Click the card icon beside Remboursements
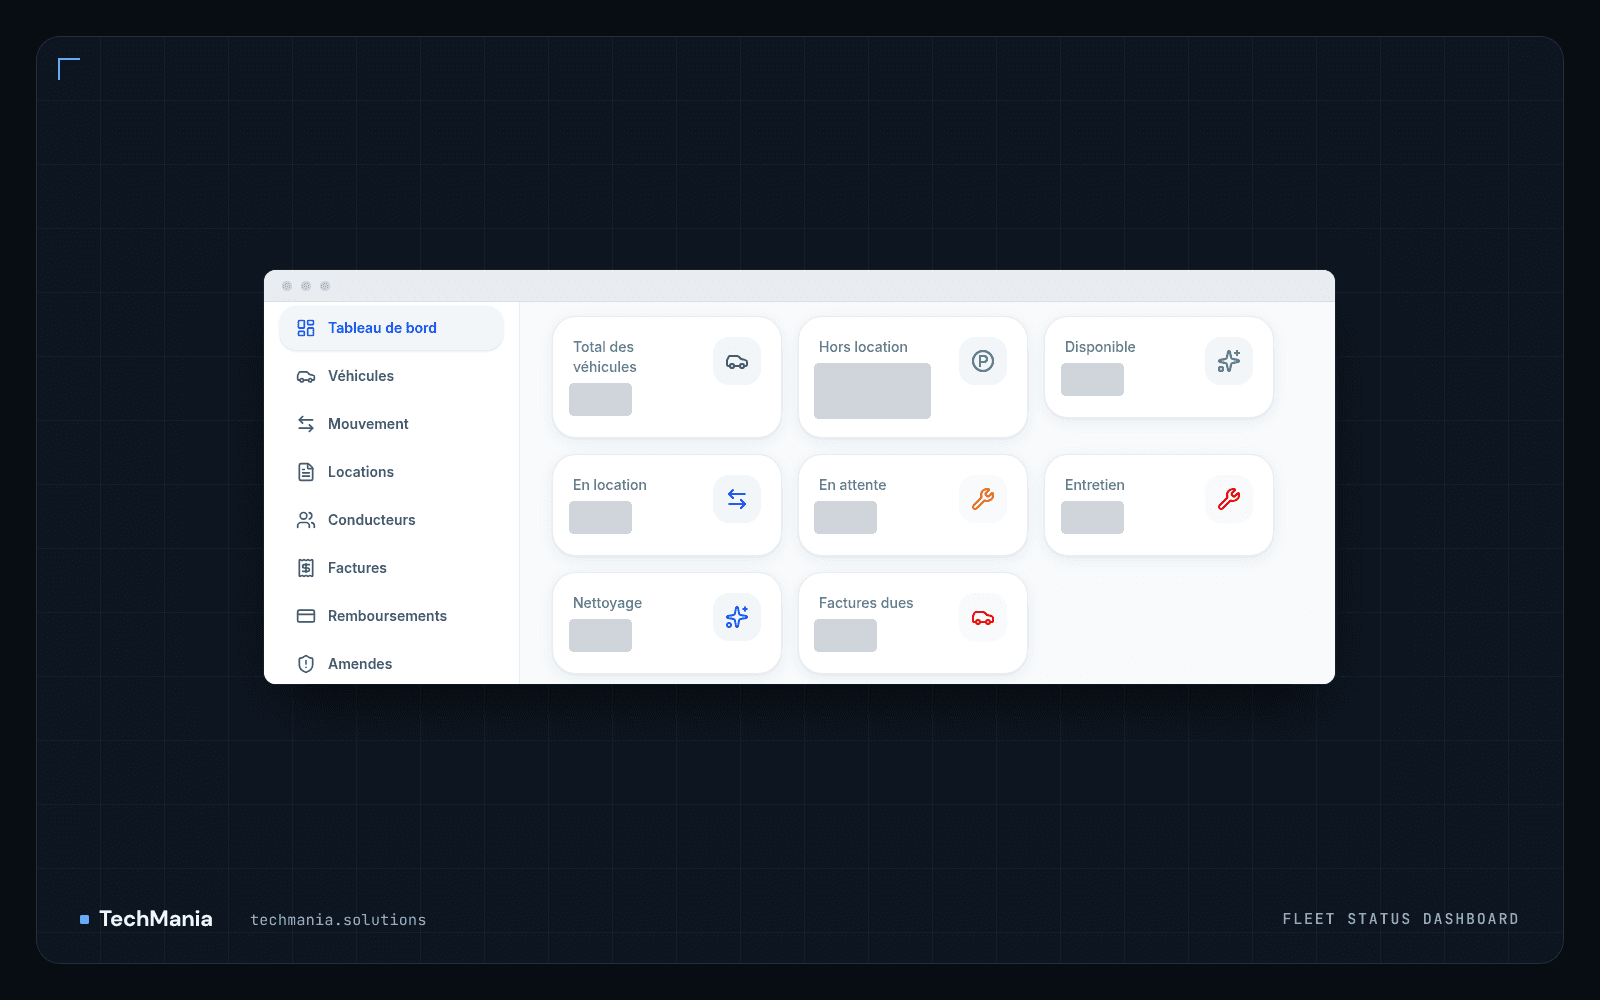Screen dimensions: 1600x1000 (306, 616)
